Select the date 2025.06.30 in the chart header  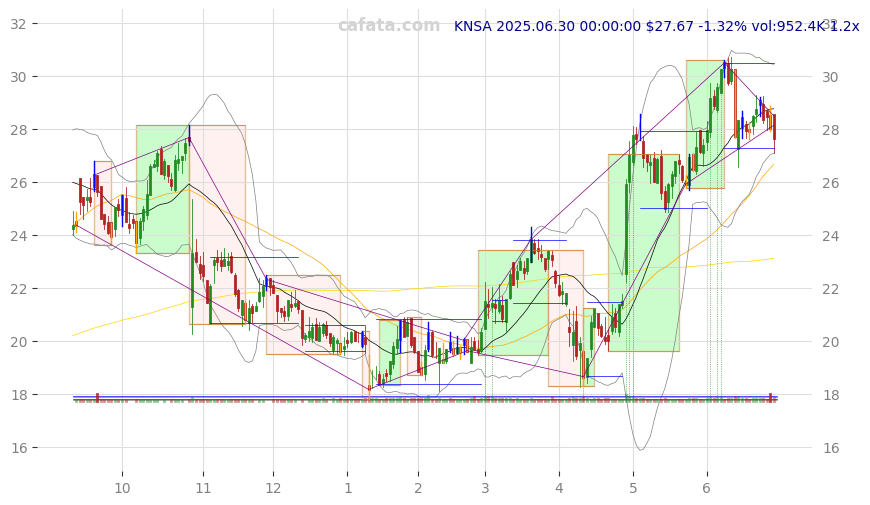[535, 26]
